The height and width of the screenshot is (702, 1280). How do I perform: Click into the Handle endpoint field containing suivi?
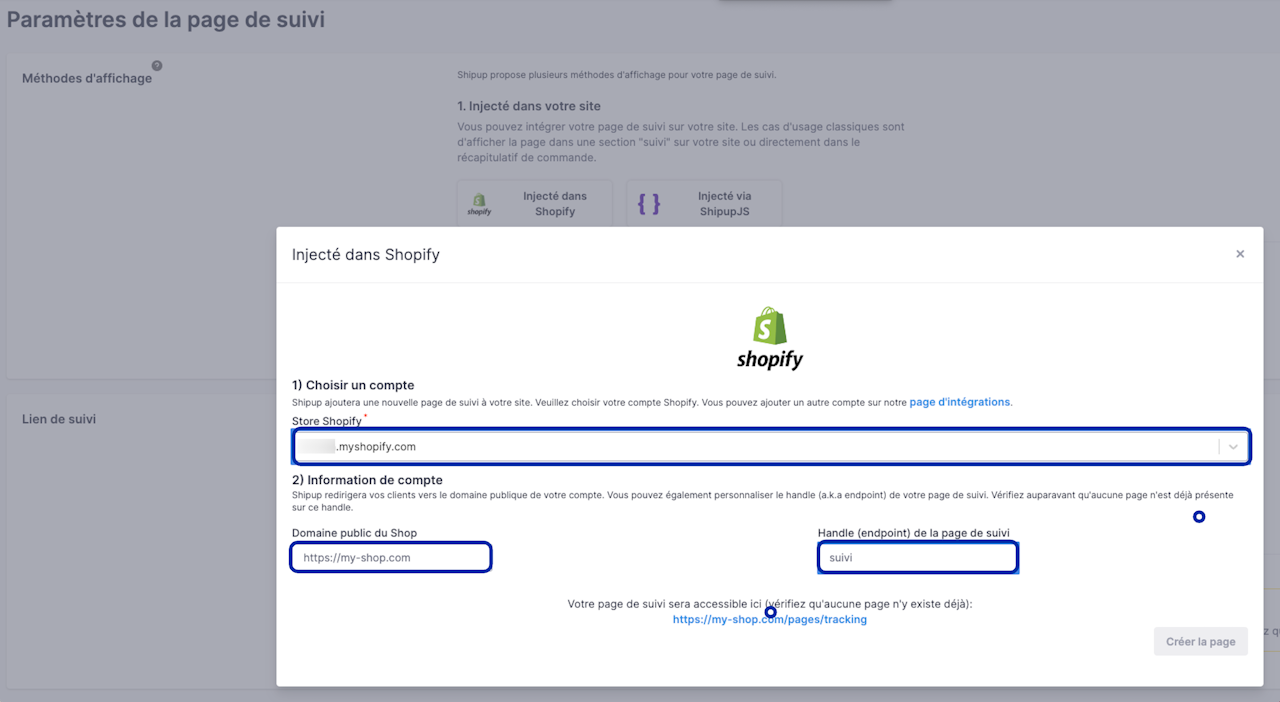(918, 557)
